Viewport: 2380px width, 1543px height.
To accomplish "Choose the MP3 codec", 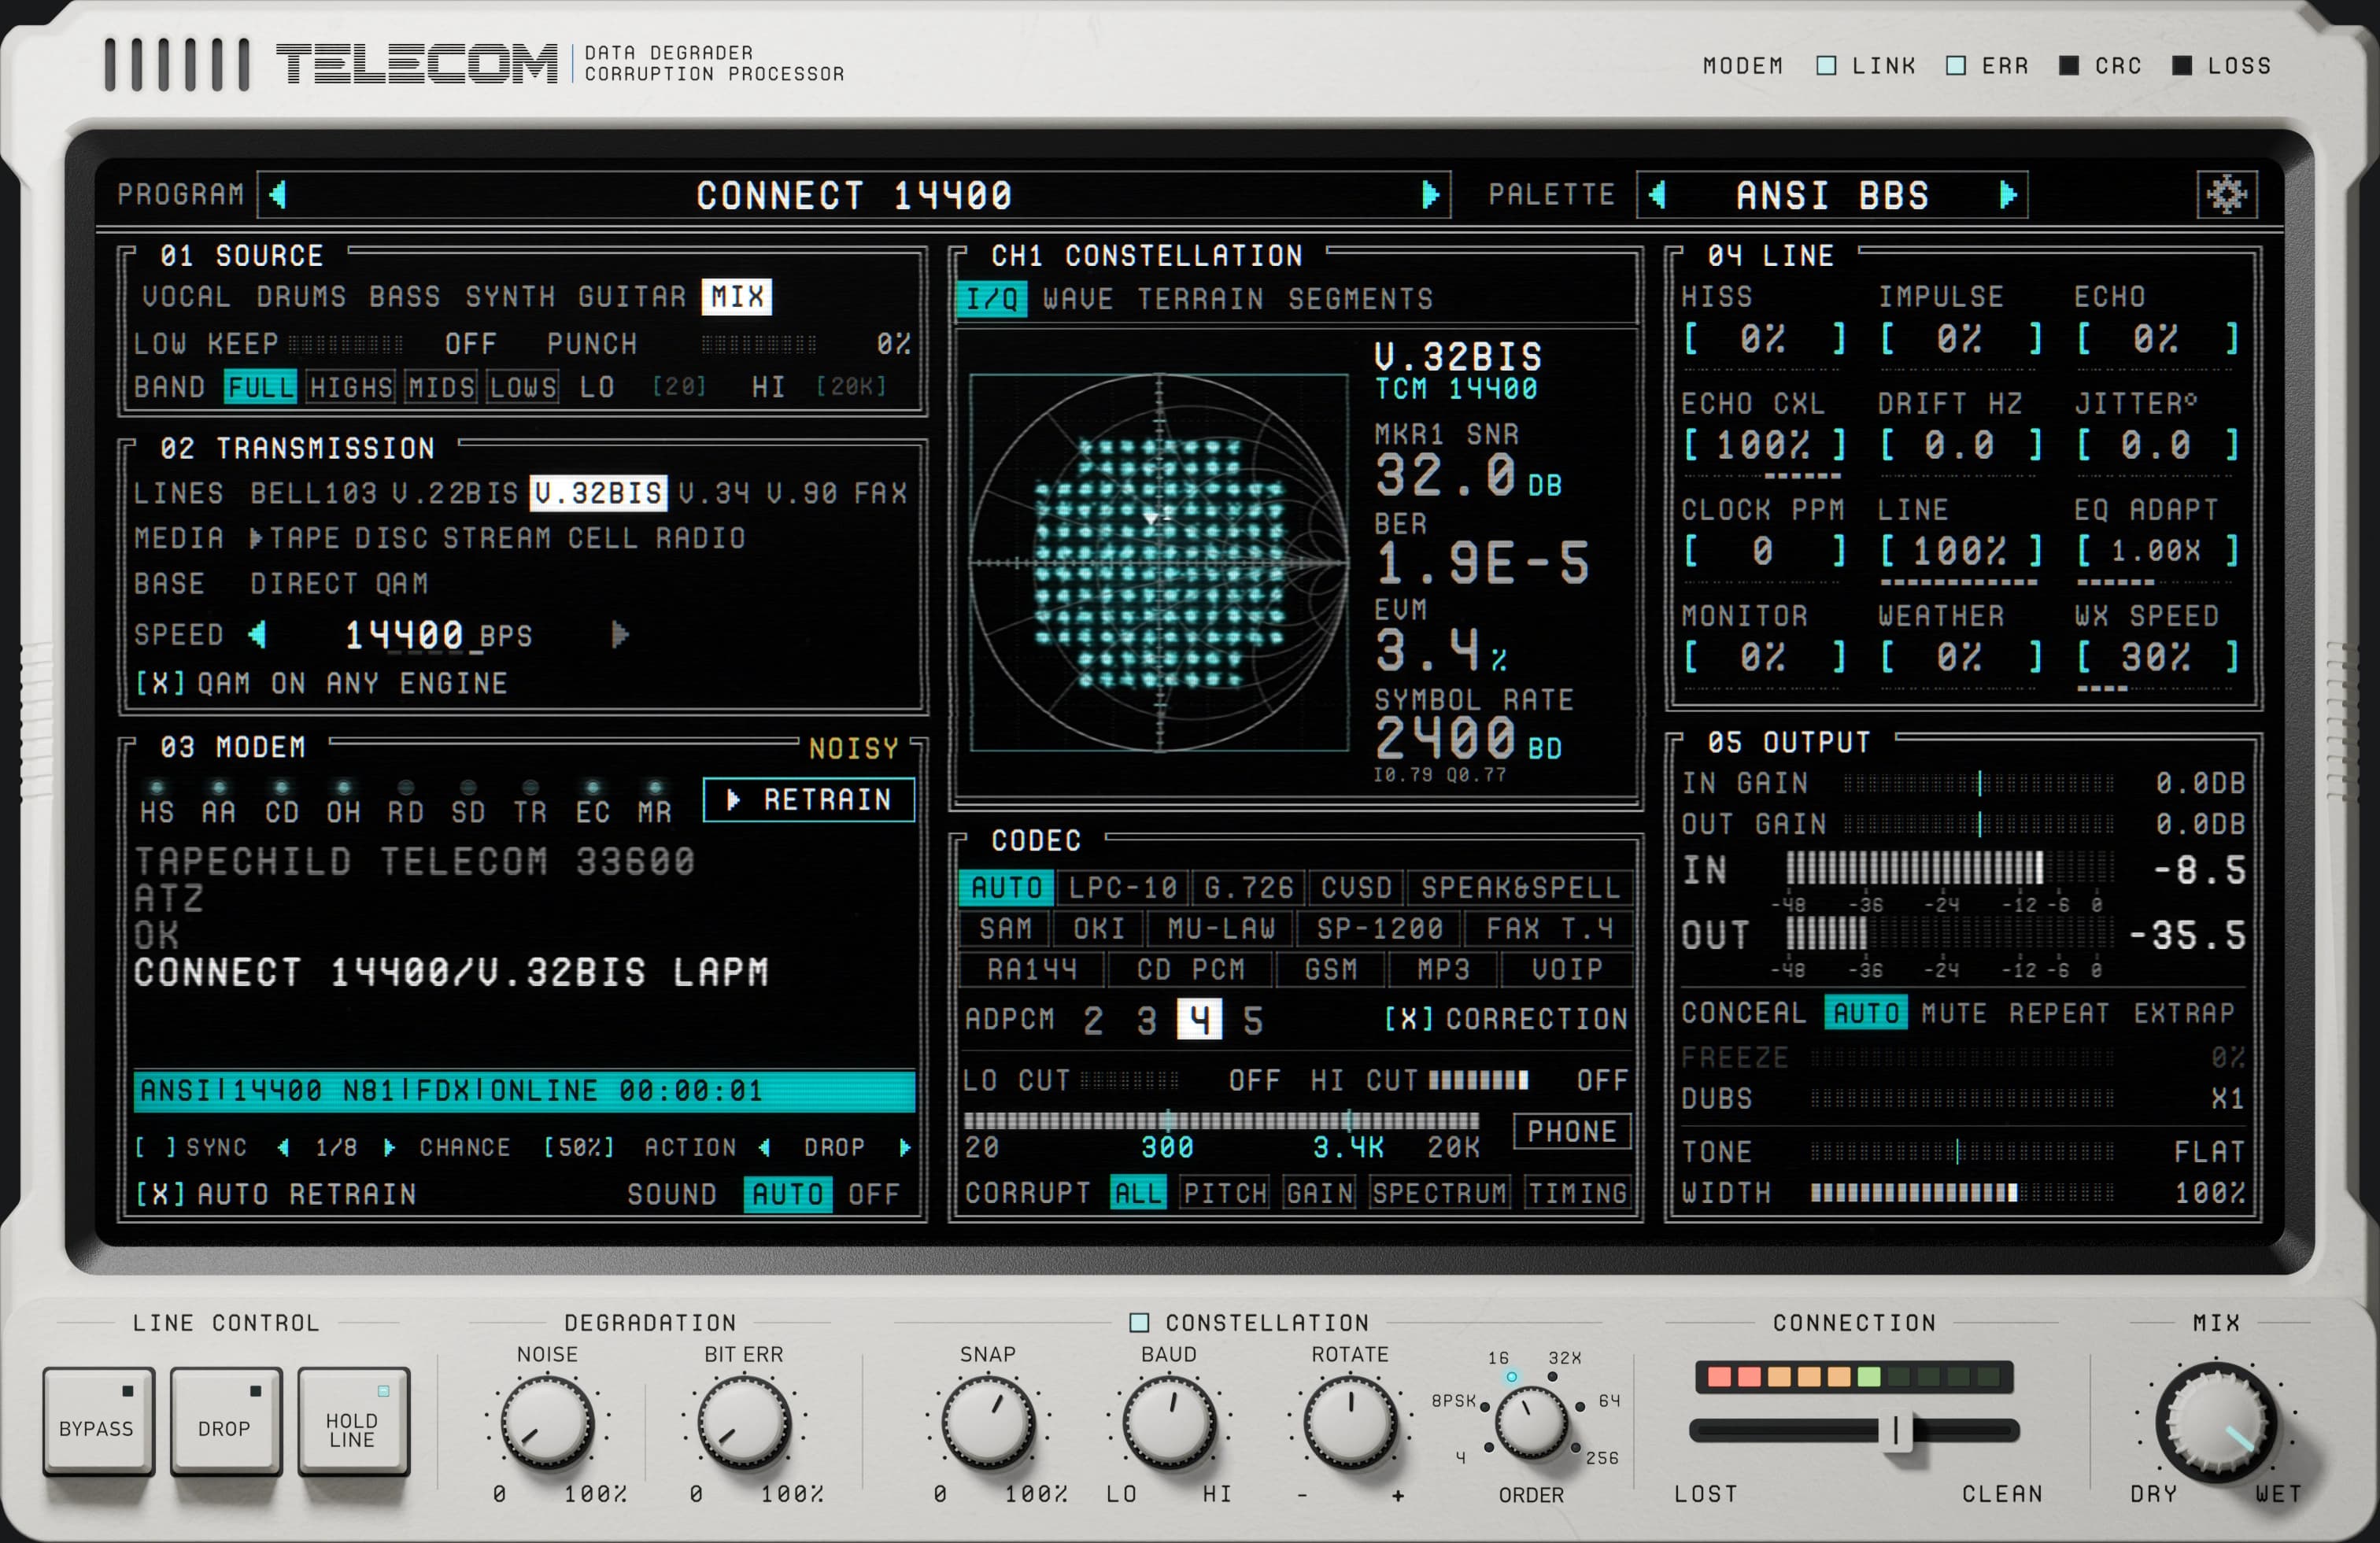I will pyautogui.click(x=1443, y=969).
